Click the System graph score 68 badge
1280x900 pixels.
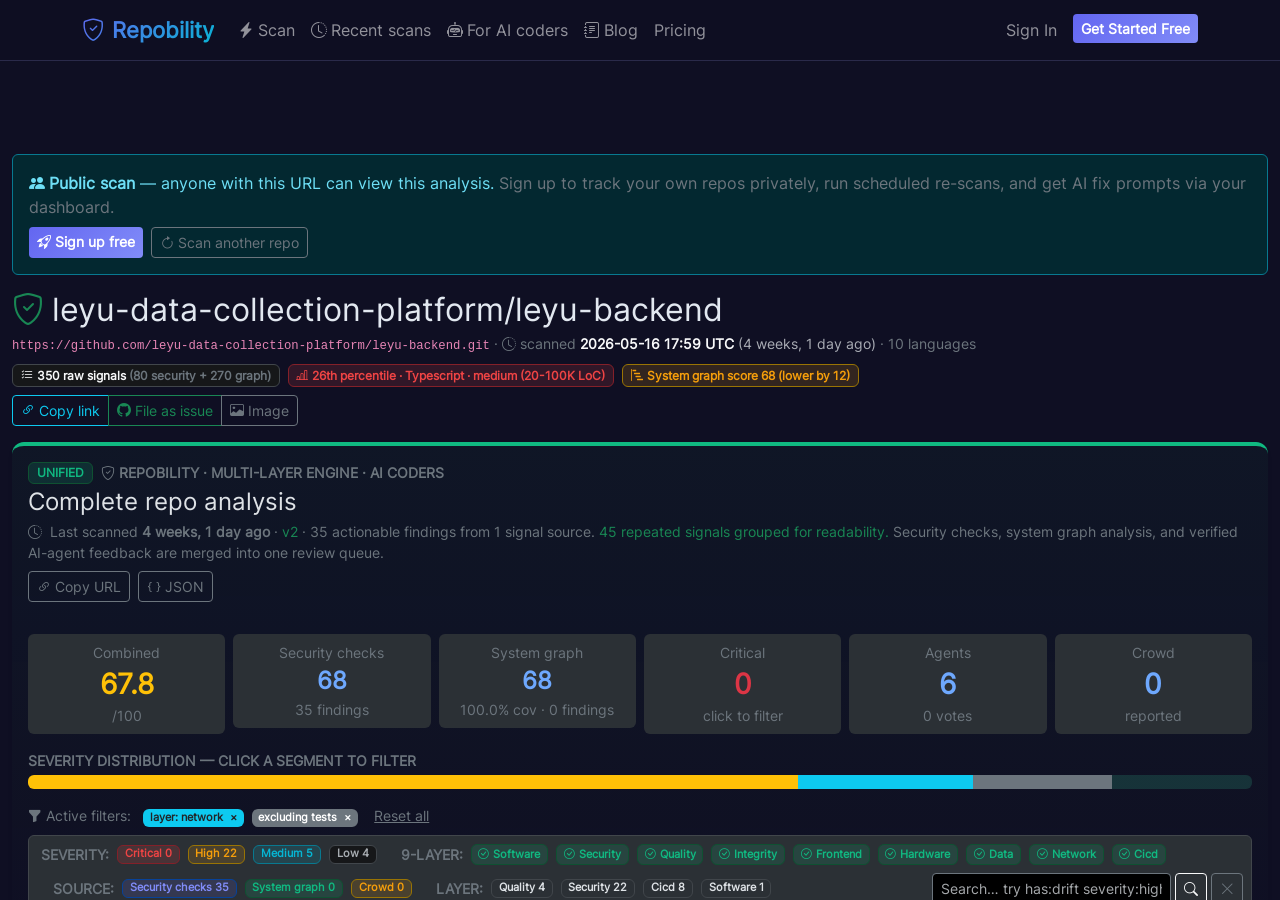pyautogui.click(x=740, y=375)
